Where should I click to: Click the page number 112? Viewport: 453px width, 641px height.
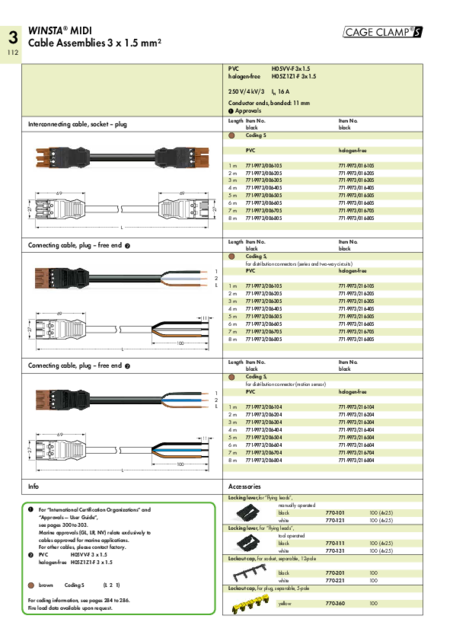pos(13,52)
